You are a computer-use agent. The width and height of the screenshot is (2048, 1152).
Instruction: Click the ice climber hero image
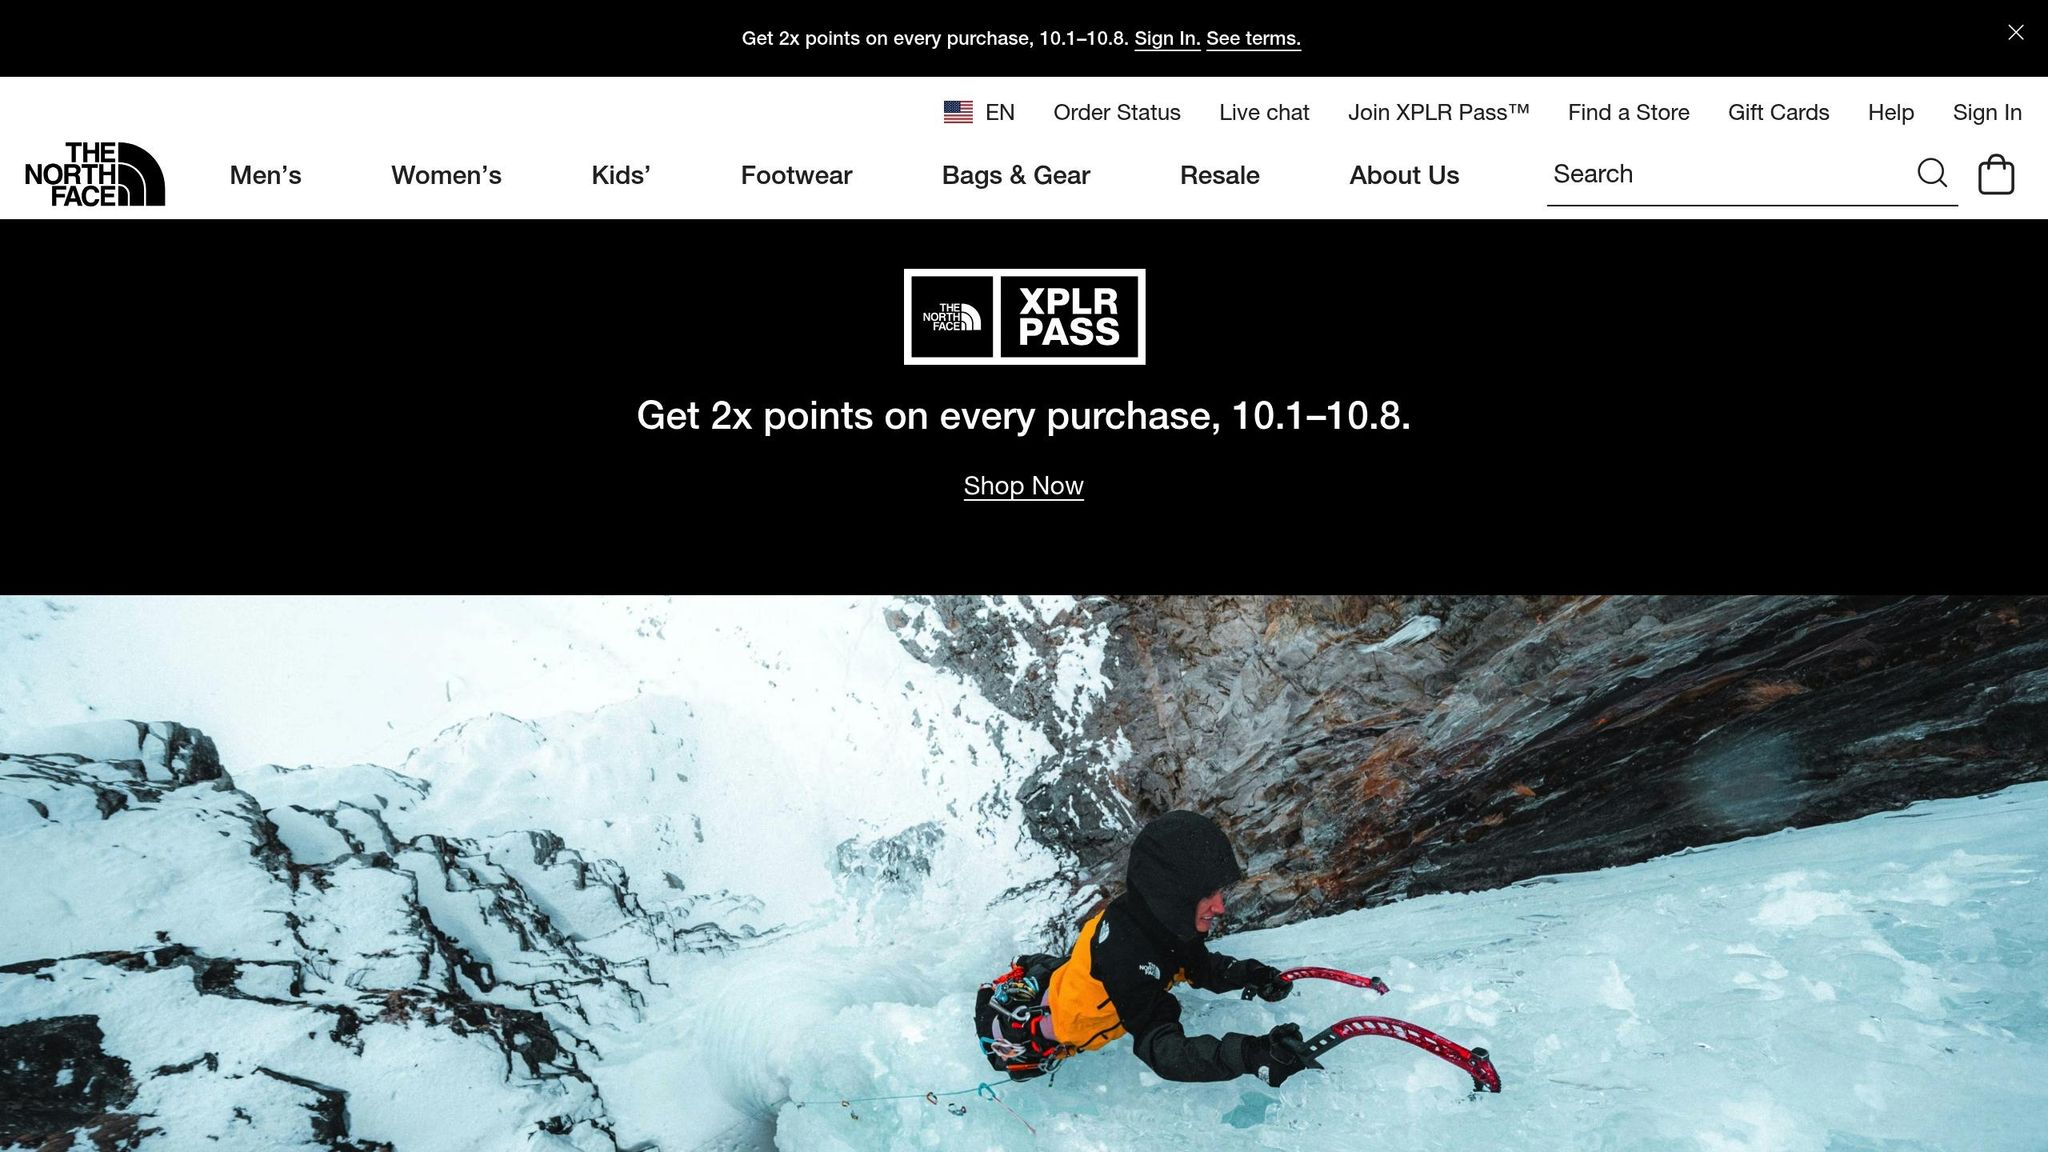coord(1024,873)
